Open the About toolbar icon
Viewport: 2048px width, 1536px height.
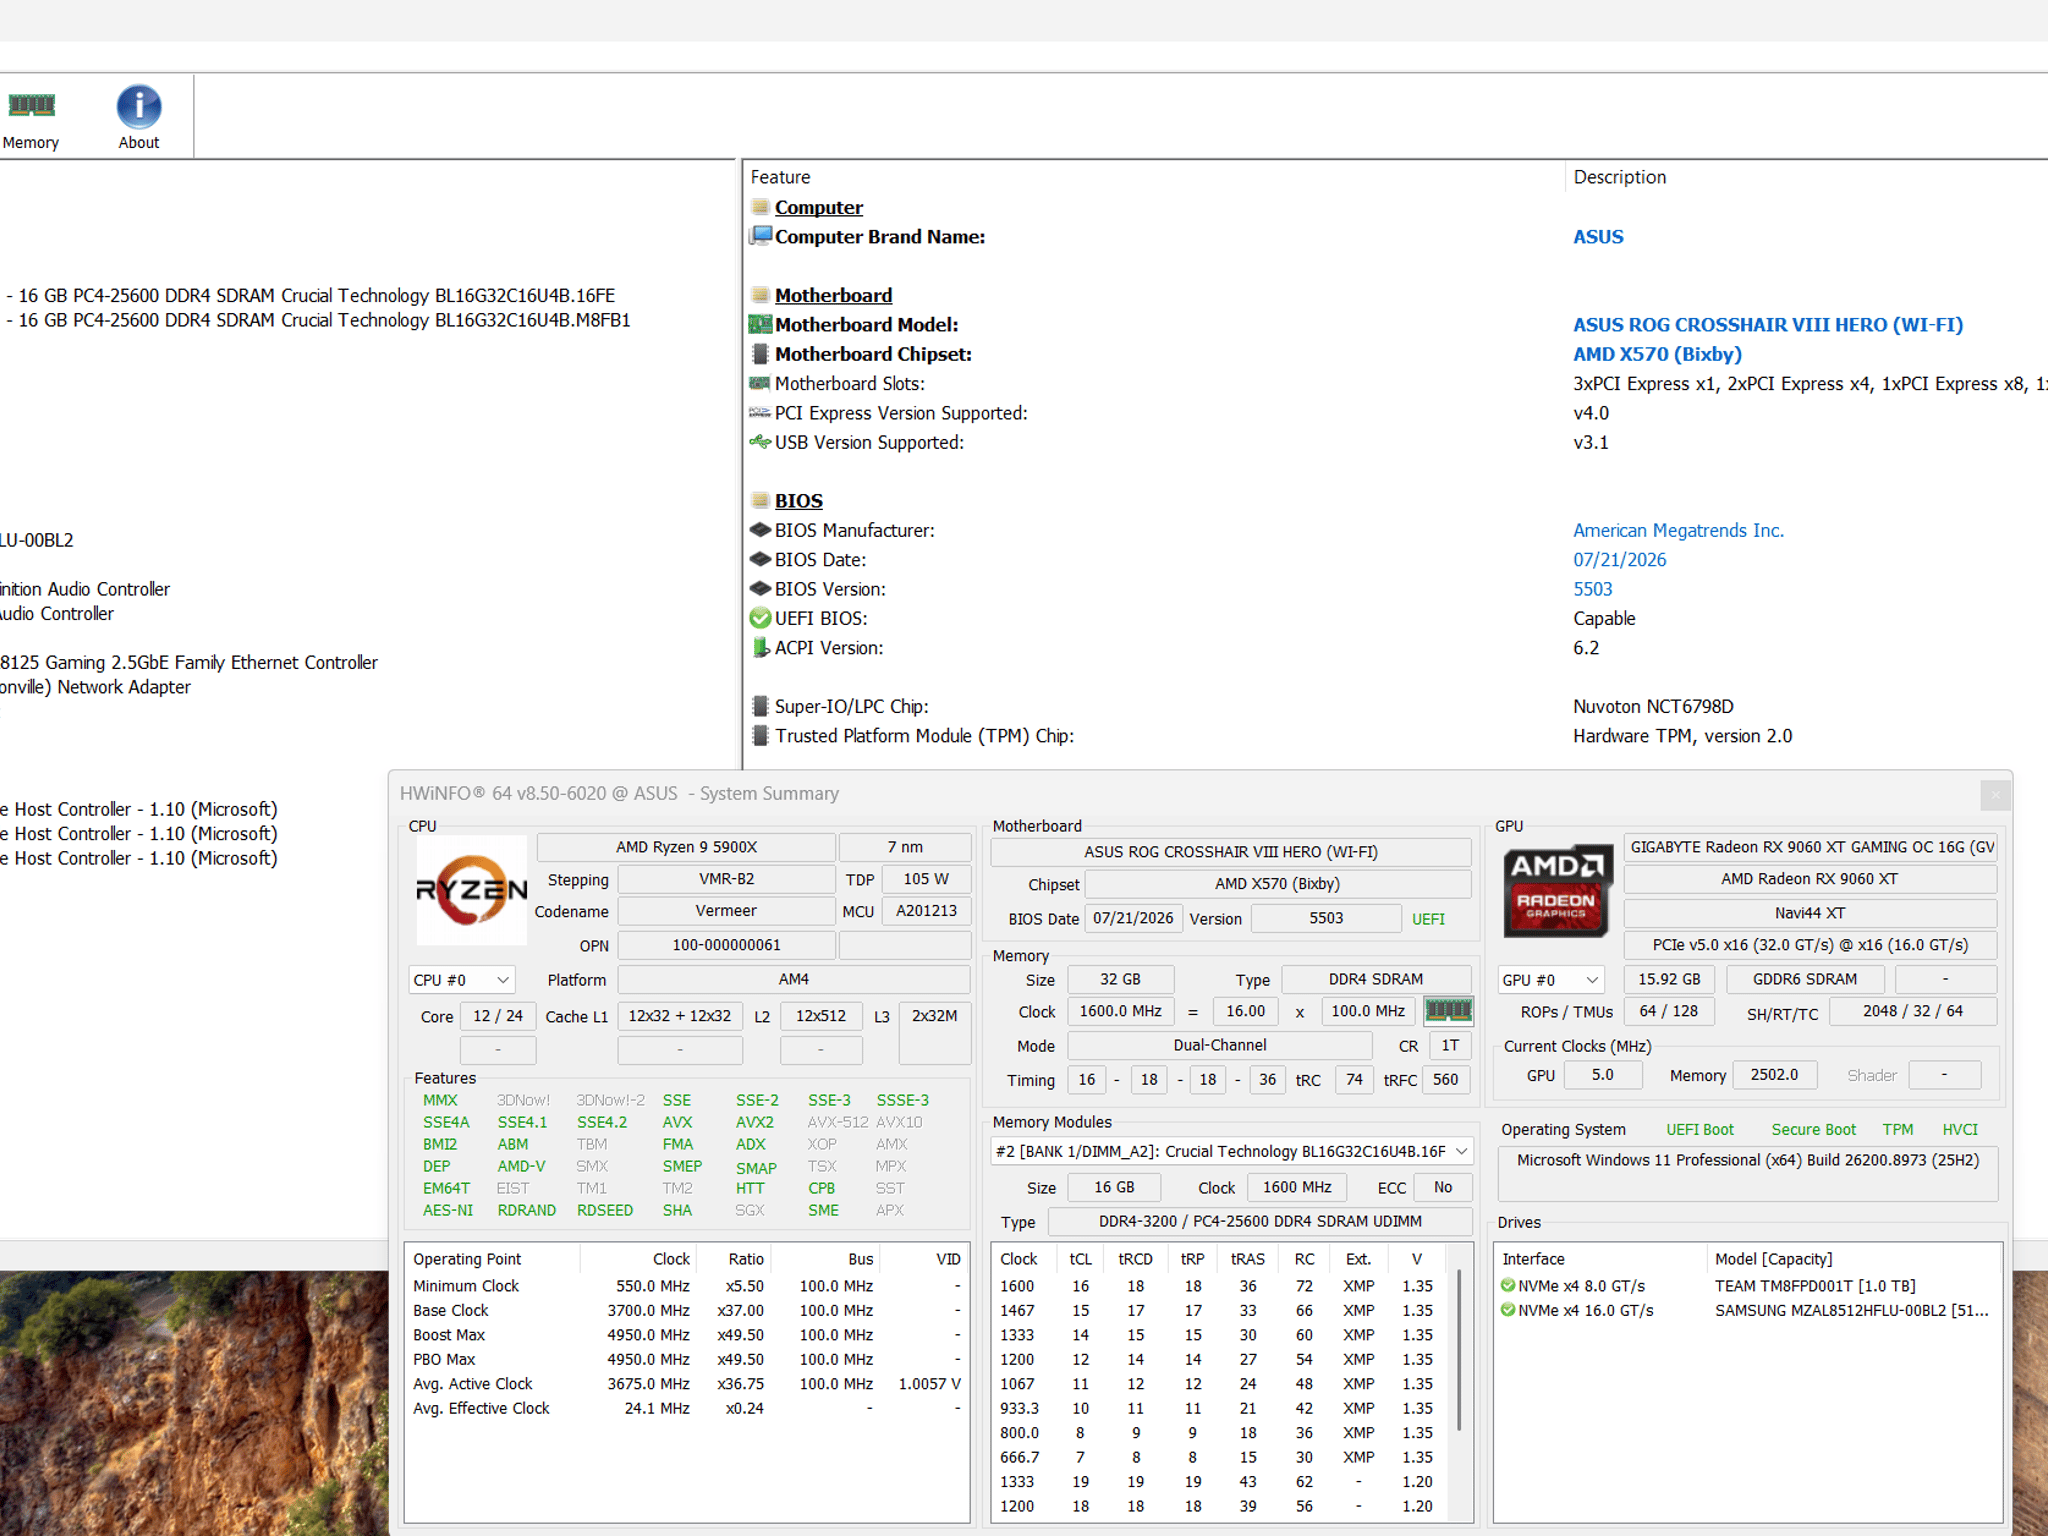click(139, 117)
